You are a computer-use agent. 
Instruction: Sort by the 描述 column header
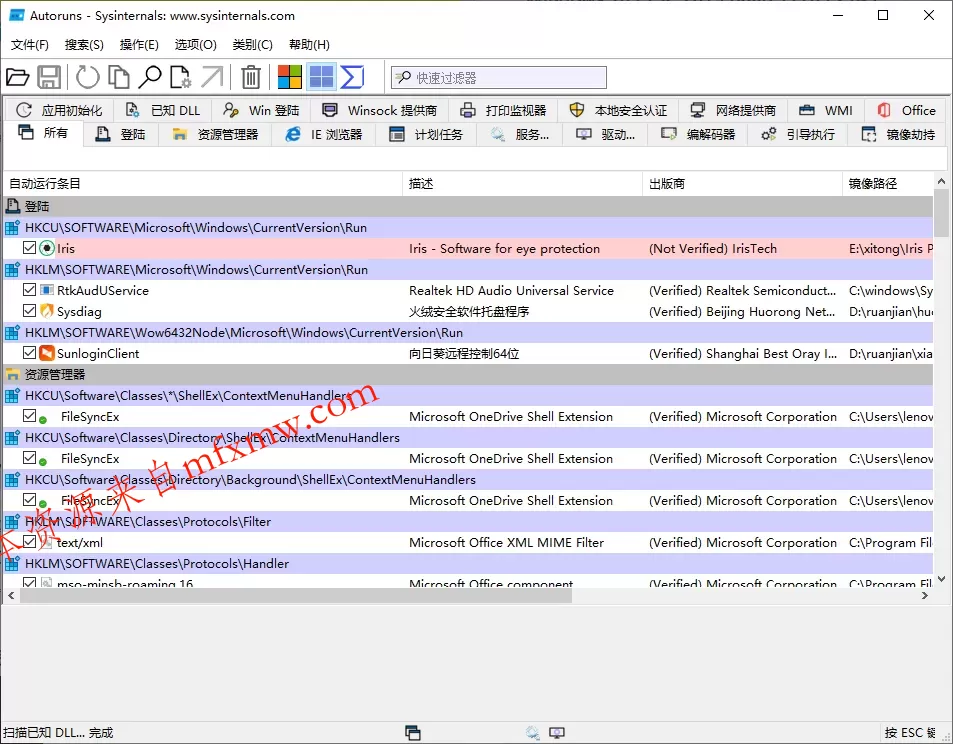(x=522, y=183)
